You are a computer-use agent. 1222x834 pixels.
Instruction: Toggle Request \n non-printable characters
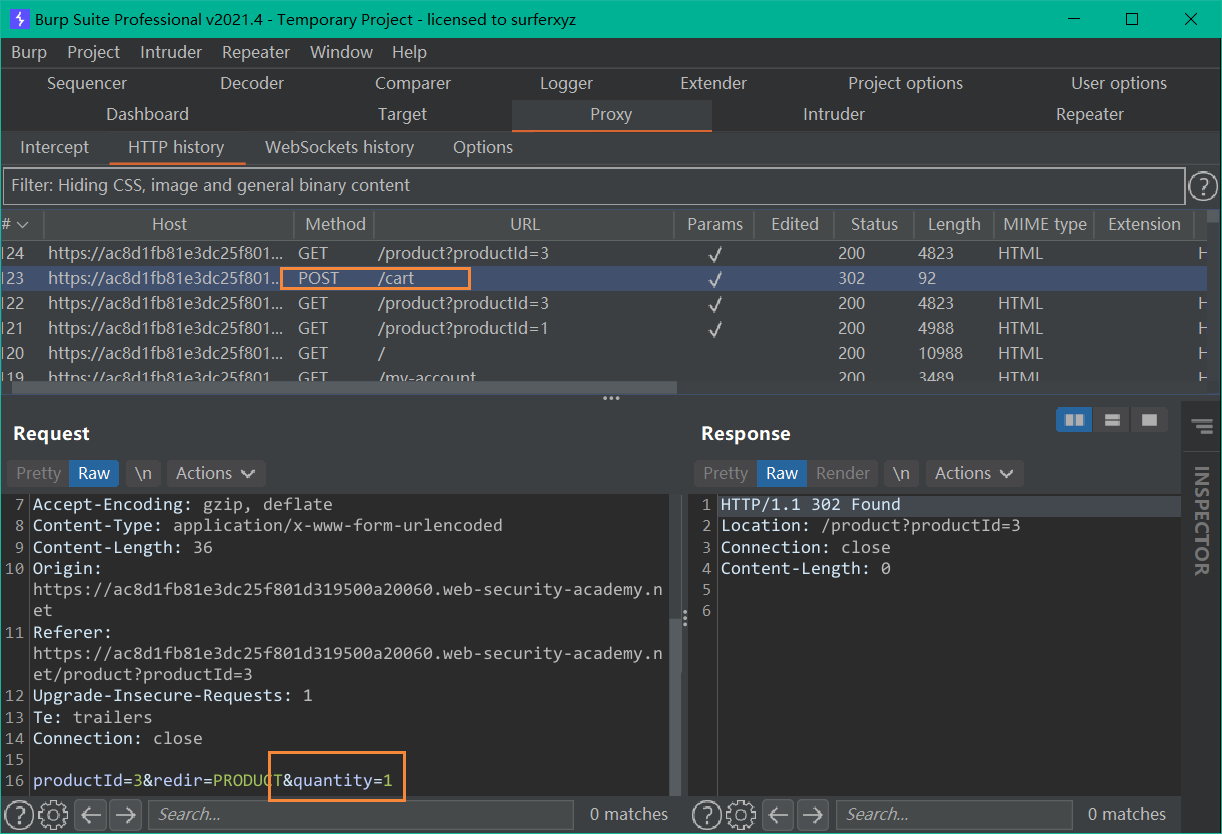coord(144,473)
